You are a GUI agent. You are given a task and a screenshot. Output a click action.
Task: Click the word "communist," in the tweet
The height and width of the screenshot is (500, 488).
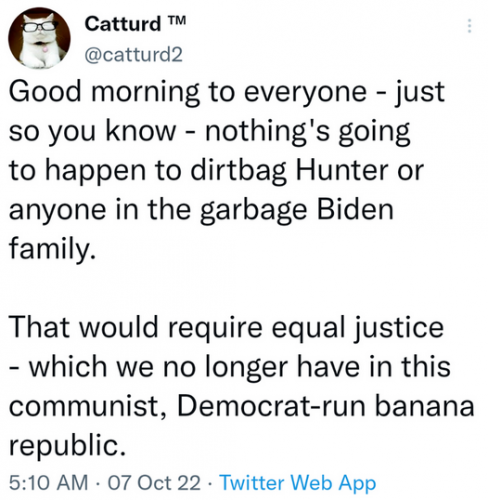click(88, 407)
